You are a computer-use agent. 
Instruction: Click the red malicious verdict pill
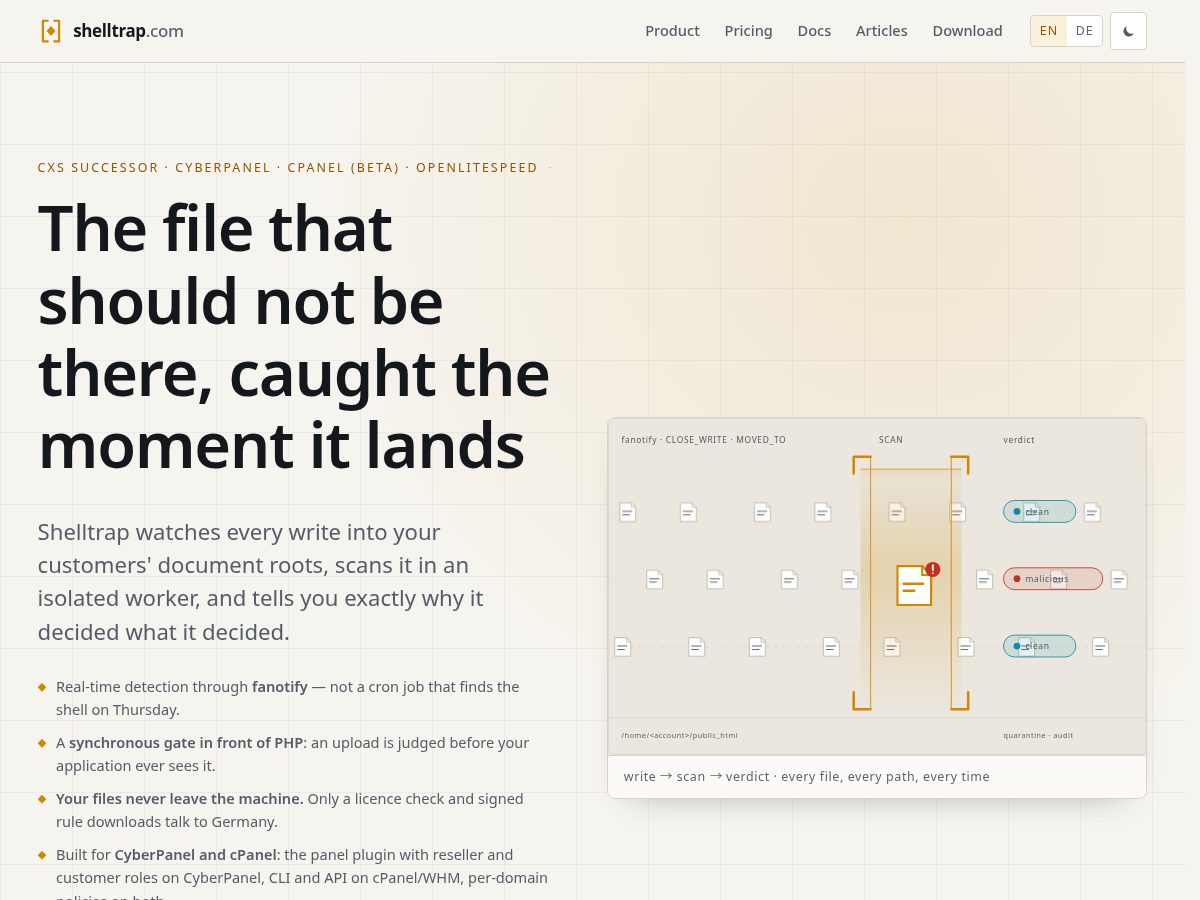1053,579
